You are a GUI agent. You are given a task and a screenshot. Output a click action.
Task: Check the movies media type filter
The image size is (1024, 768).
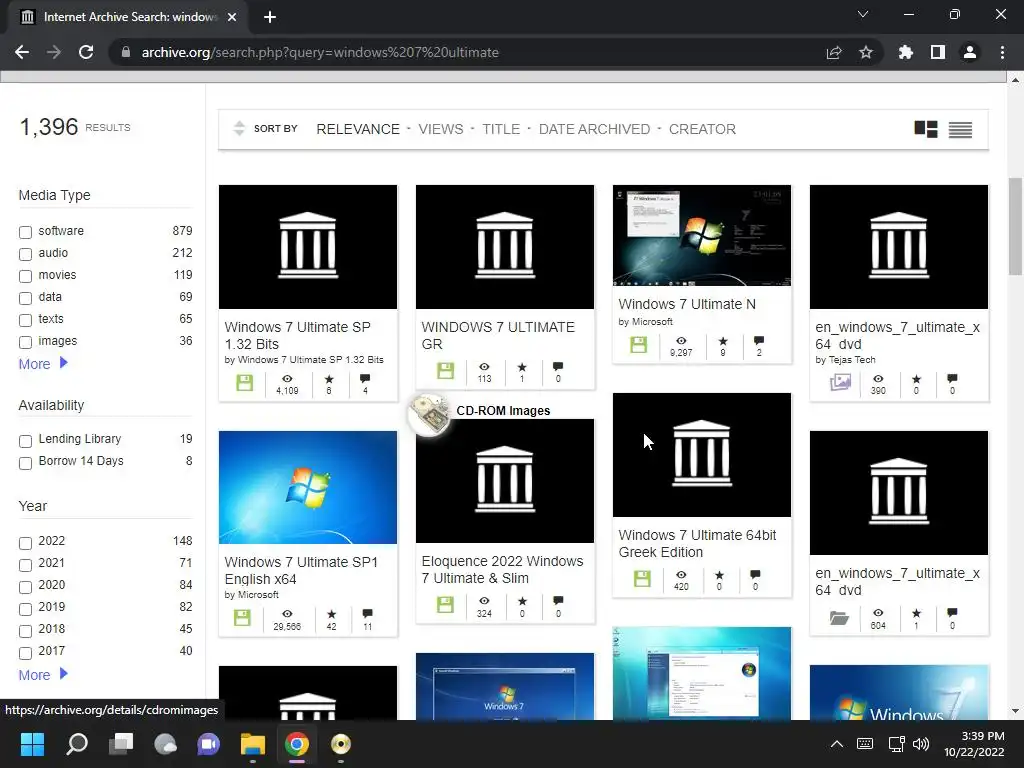pyautogui.click(x=25, y=276)
